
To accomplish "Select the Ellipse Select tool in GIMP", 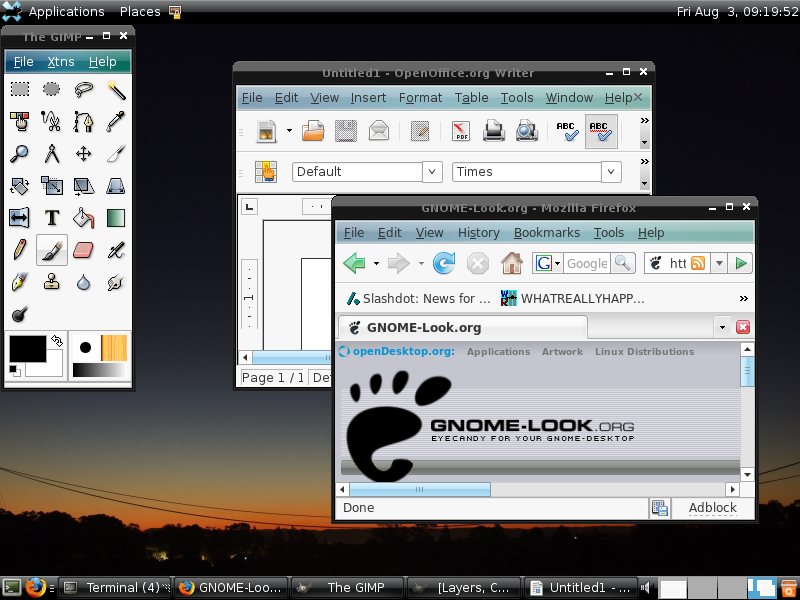I will pos(52,89).
